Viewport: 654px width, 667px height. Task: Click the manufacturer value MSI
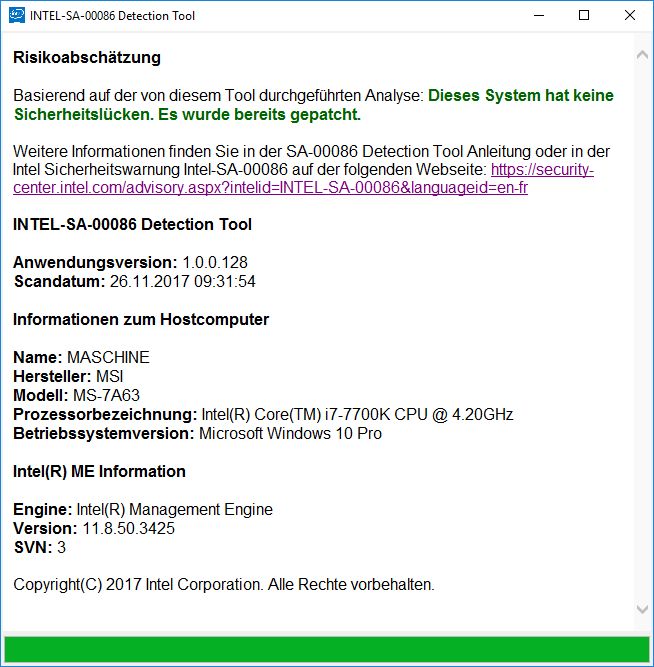(x=110, y=376)
